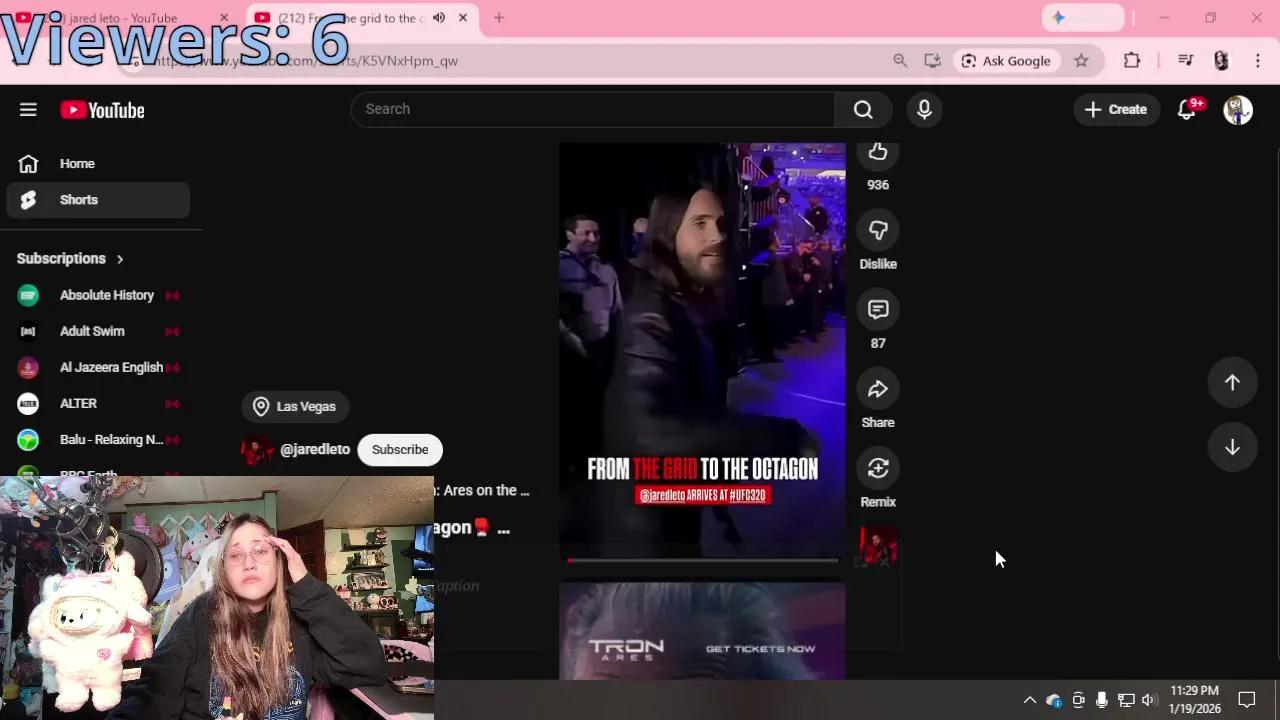Click the Tron Ares Get Tickets banner
Viewport: 1280px width, 720px height.
point(702,631)
